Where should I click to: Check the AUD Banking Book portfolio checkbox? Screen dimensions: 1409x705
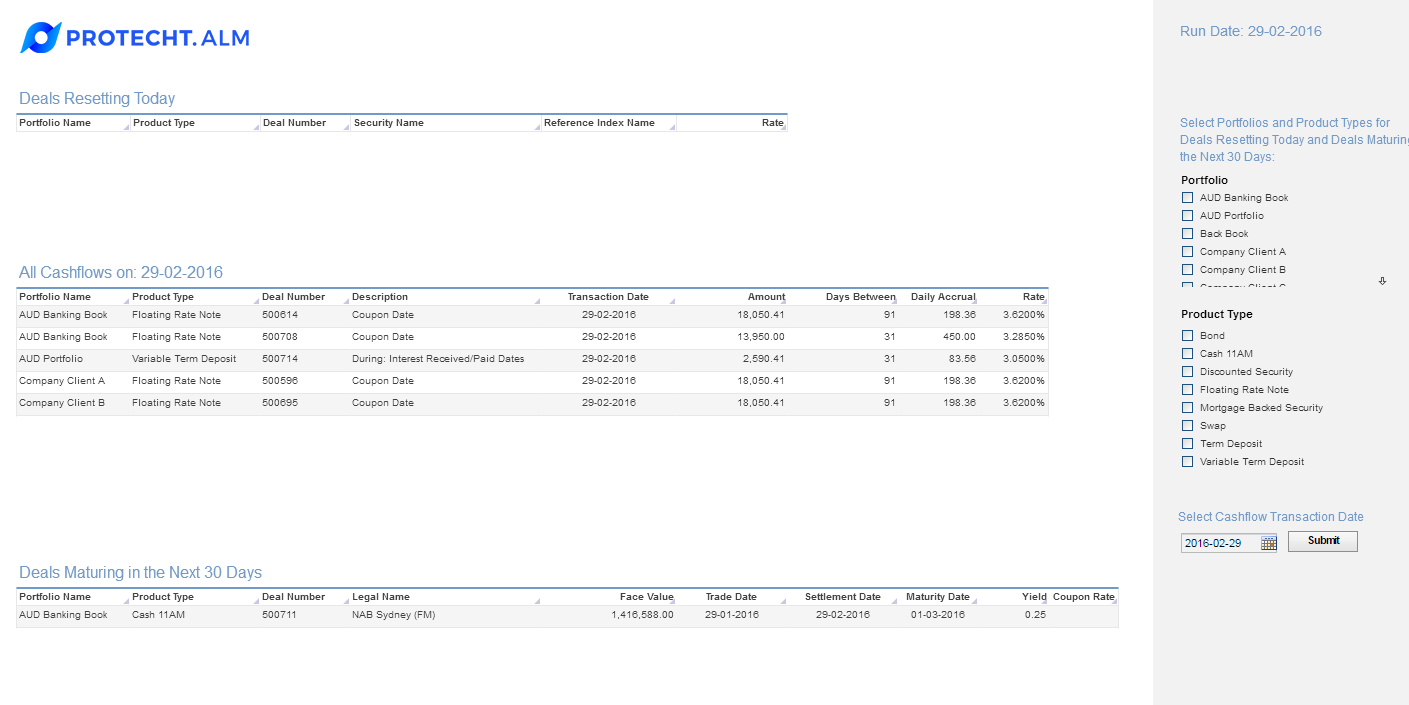coord(1187,197)
